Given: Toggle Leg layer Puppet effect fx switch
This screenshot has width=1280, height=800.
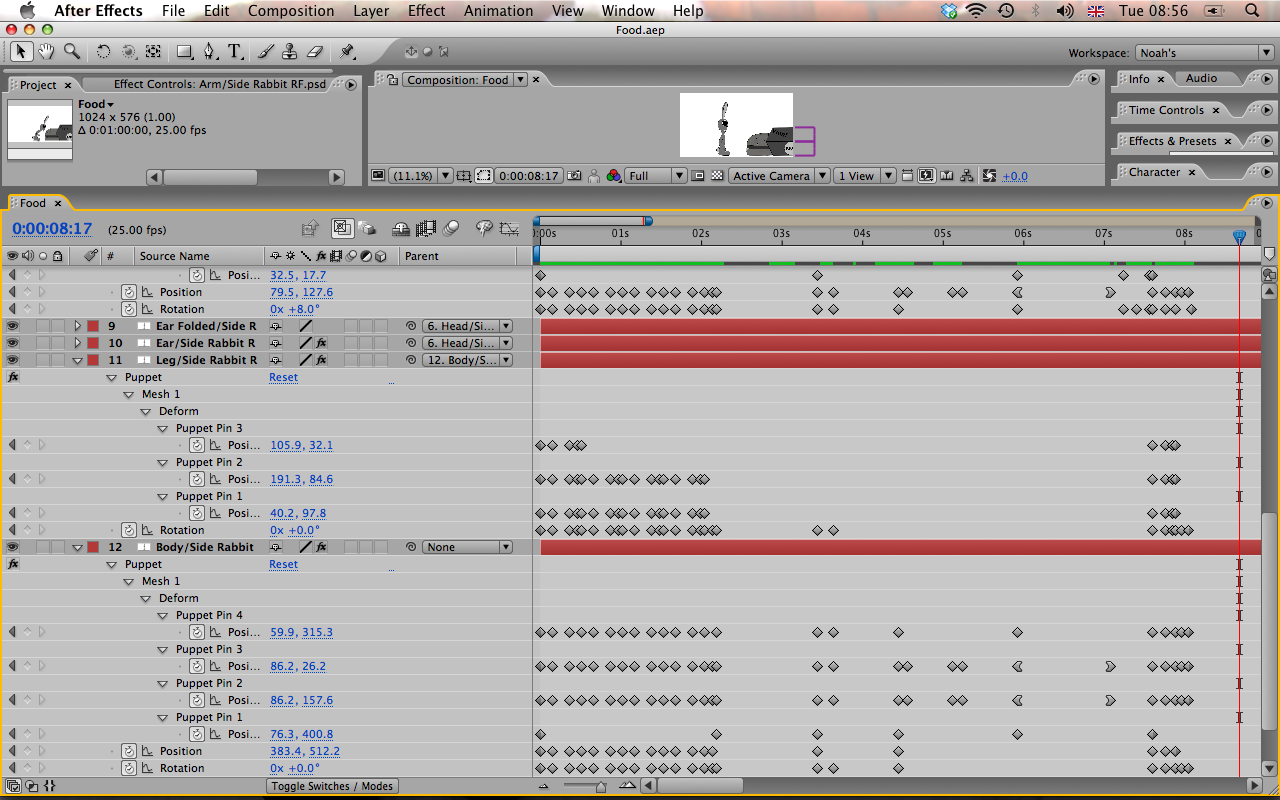Looking at the screenshot, I should point(13,377).
